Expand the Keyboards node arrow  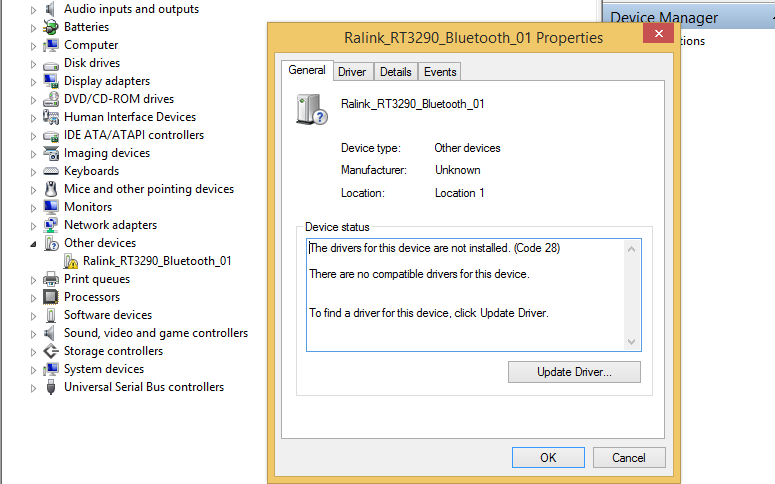point(33,172)
